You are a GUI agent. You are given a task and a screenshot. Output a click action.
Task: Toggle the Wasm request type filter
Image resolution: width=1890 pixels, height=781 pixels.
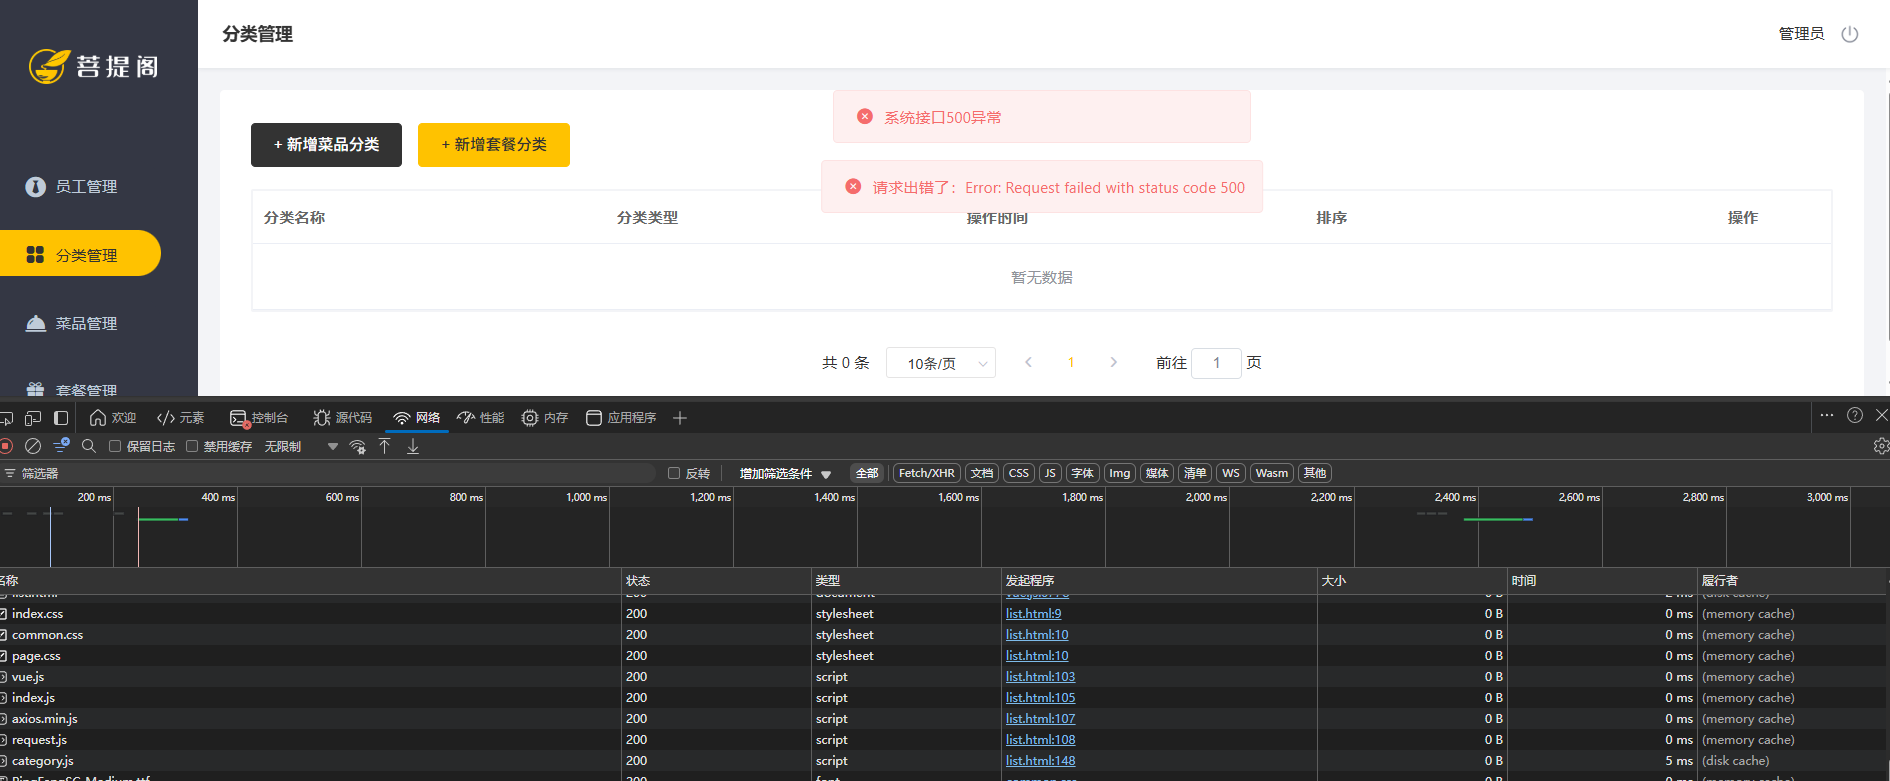[x=1272, y=473]
